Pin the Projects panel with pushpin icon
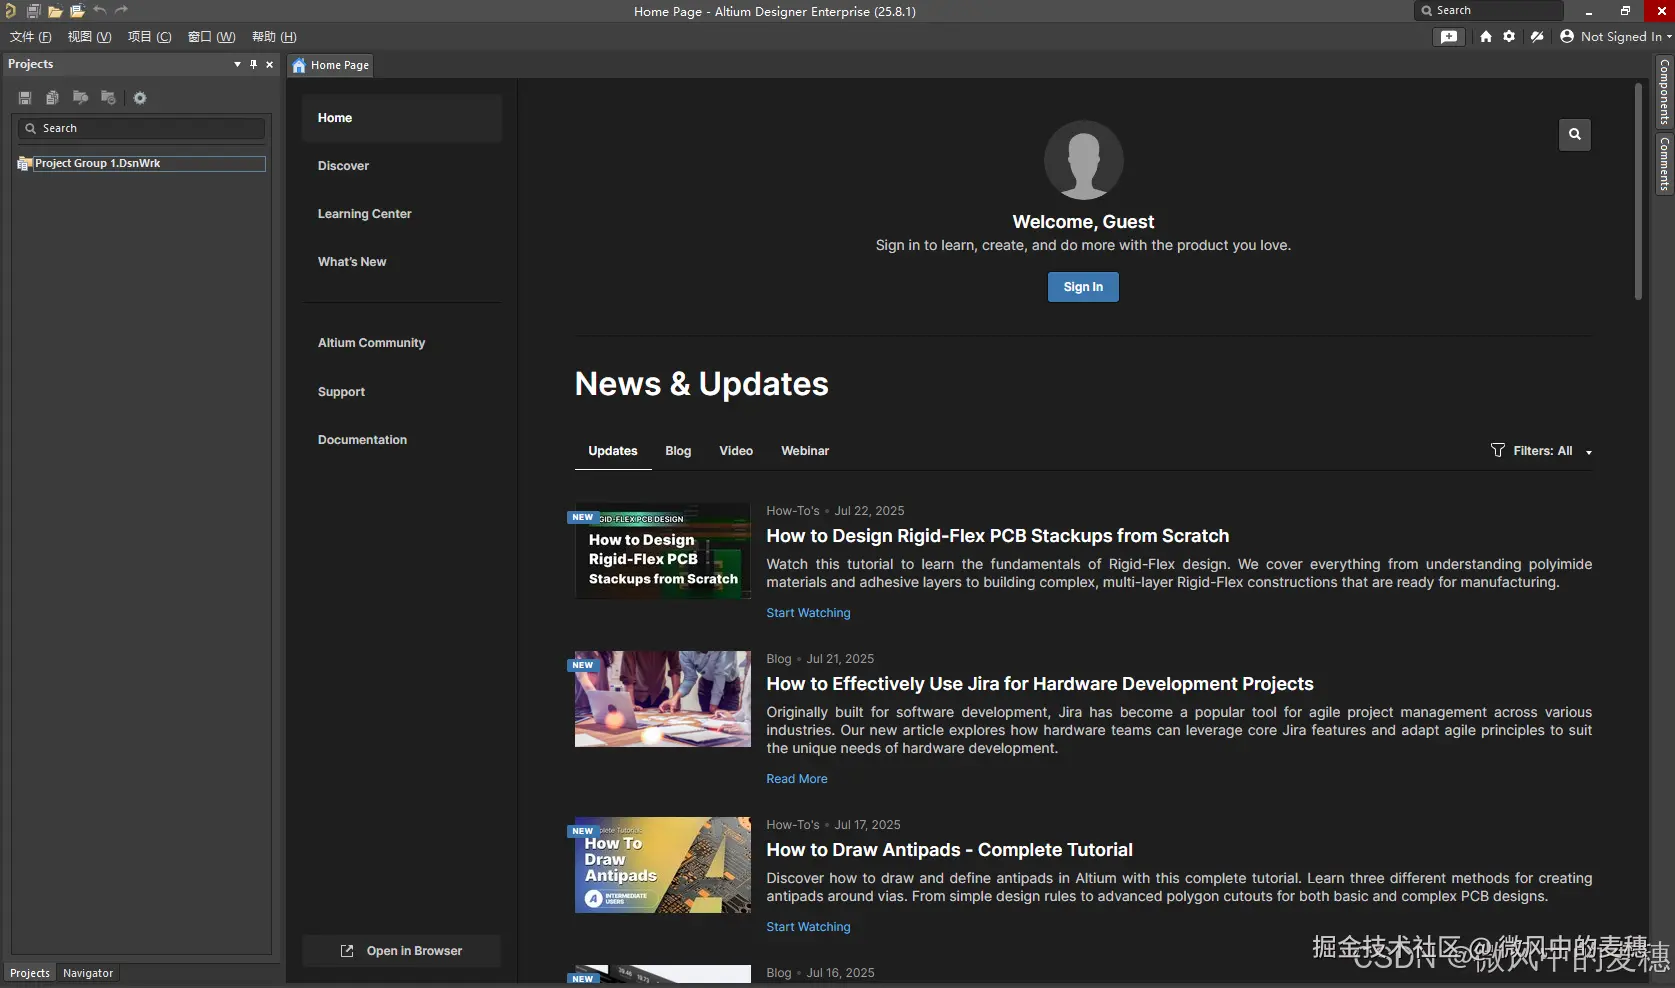The image size is (1675, 988). (x=253, y=64)
